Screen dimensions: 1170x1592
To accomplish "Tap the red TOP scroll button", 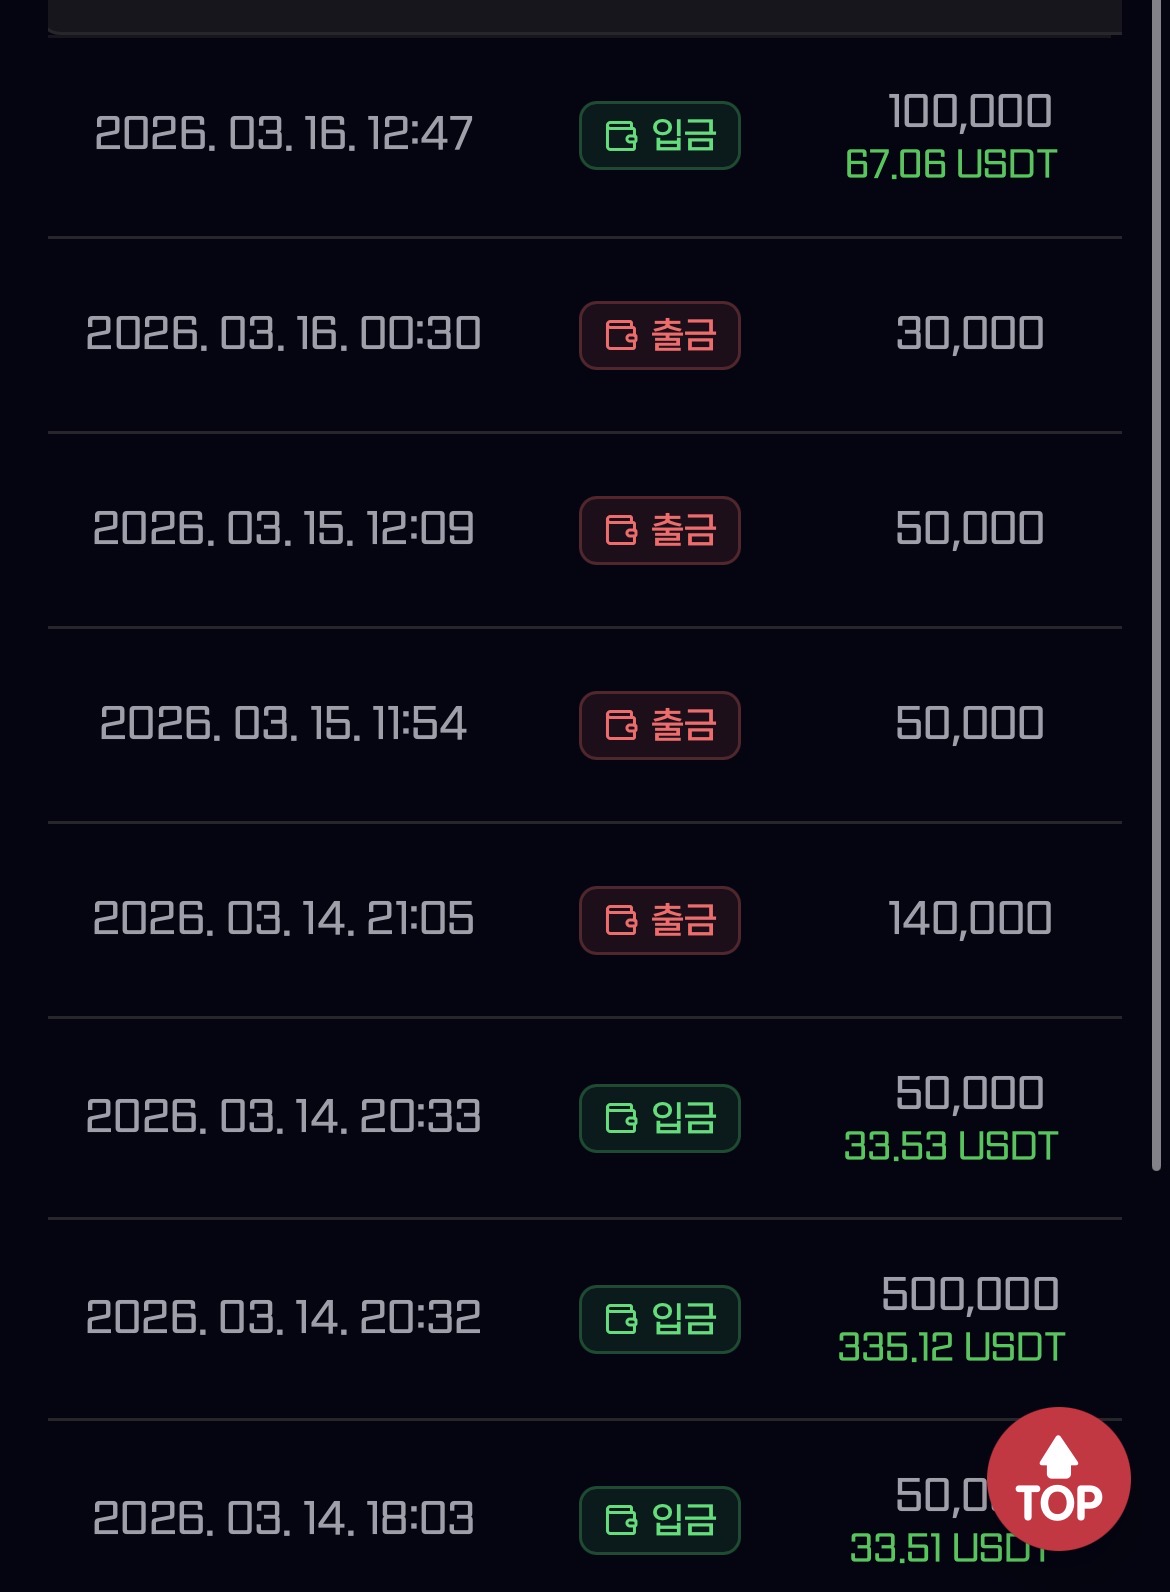I will [x=1058, y=1479].
